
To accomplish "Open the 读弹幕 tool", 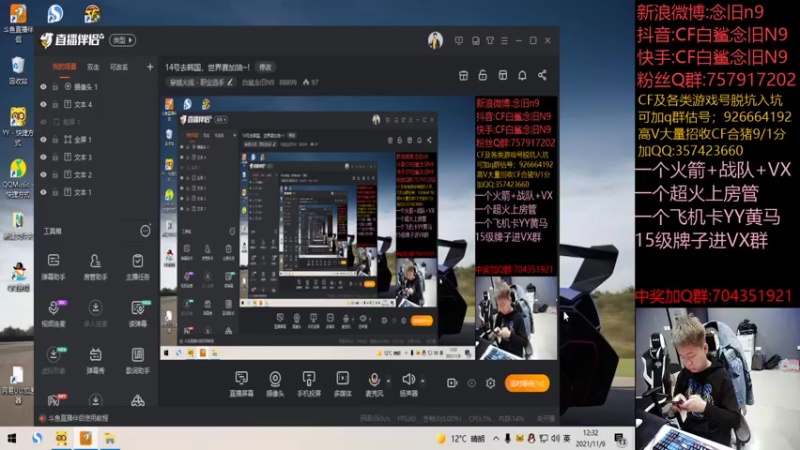I will [x=138, y=313].
